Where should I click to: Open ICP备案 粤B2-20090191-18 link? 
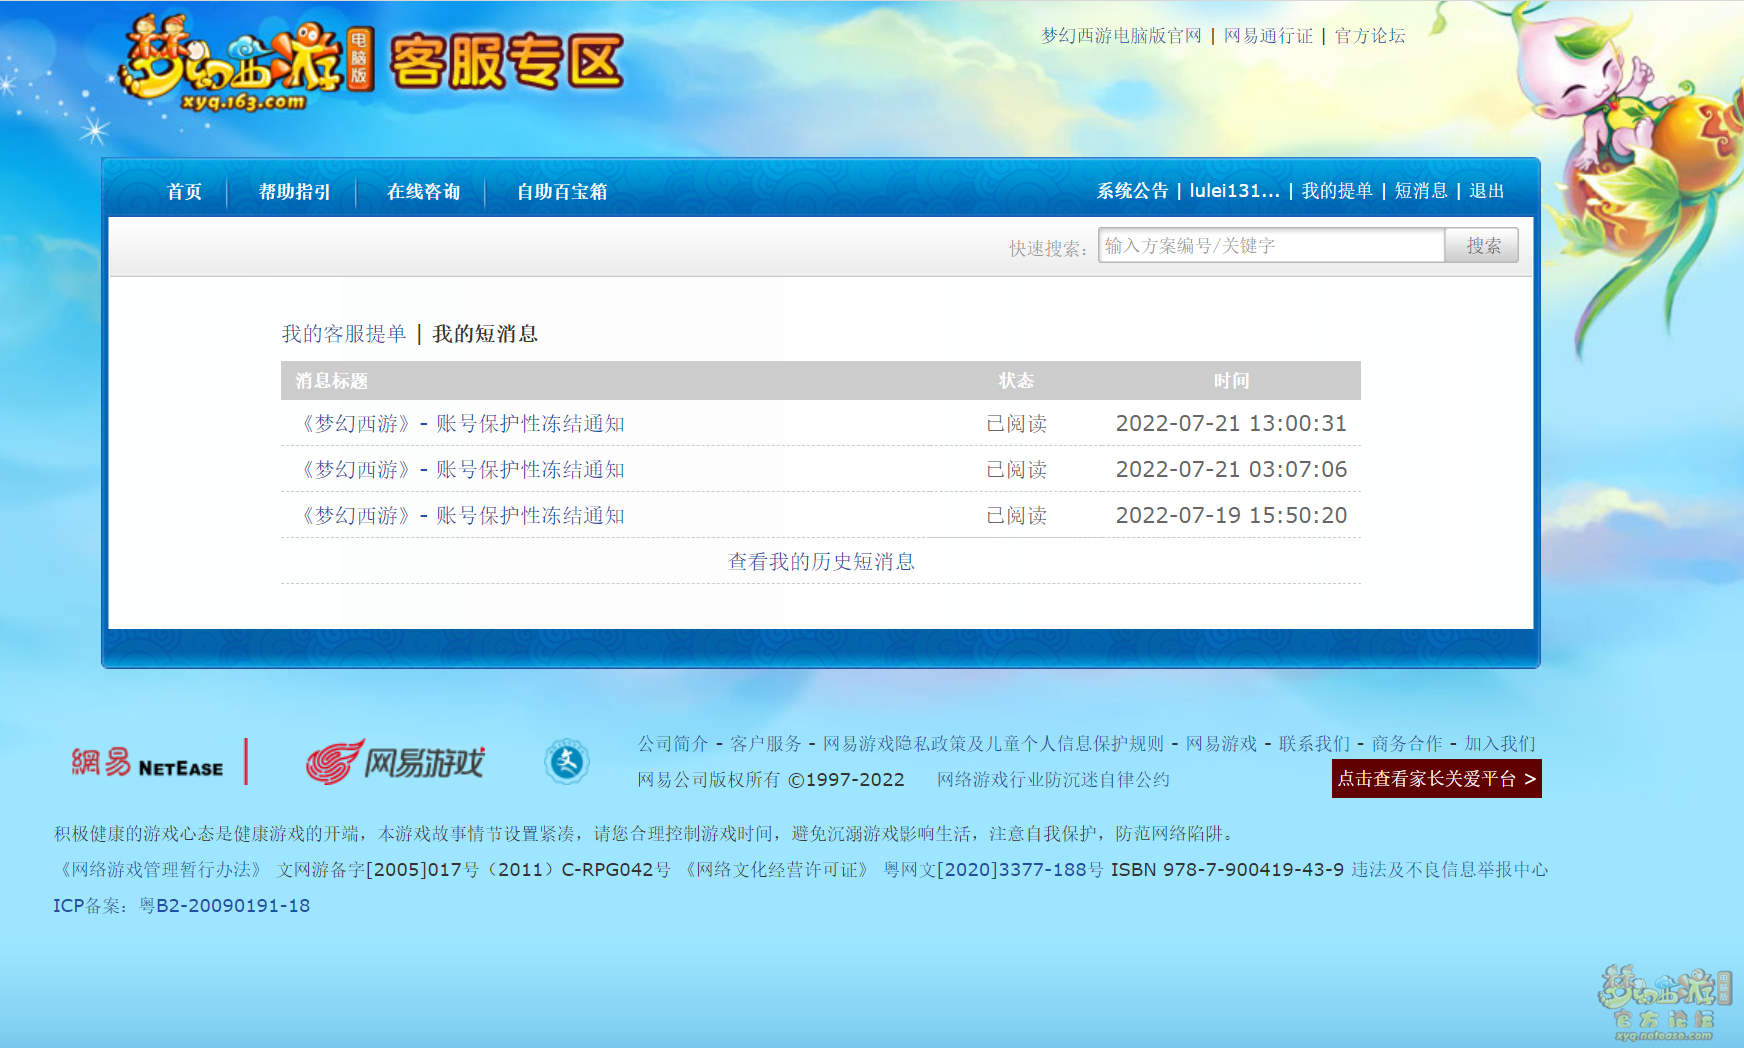tap(182, 905)
